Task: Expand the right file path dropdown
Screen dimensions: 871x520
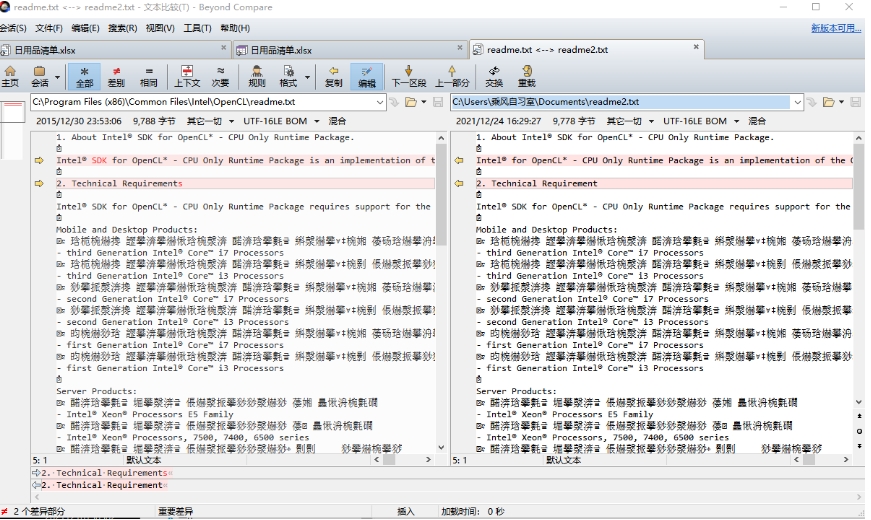Action: (x=798, y=102)
